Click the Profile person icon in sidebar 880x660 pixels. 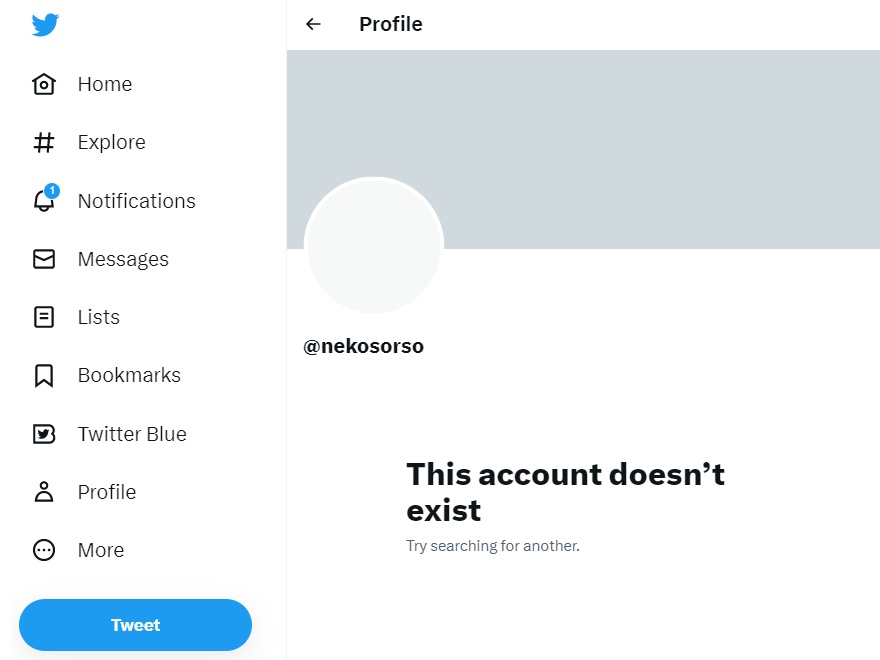tap(44, 492)
